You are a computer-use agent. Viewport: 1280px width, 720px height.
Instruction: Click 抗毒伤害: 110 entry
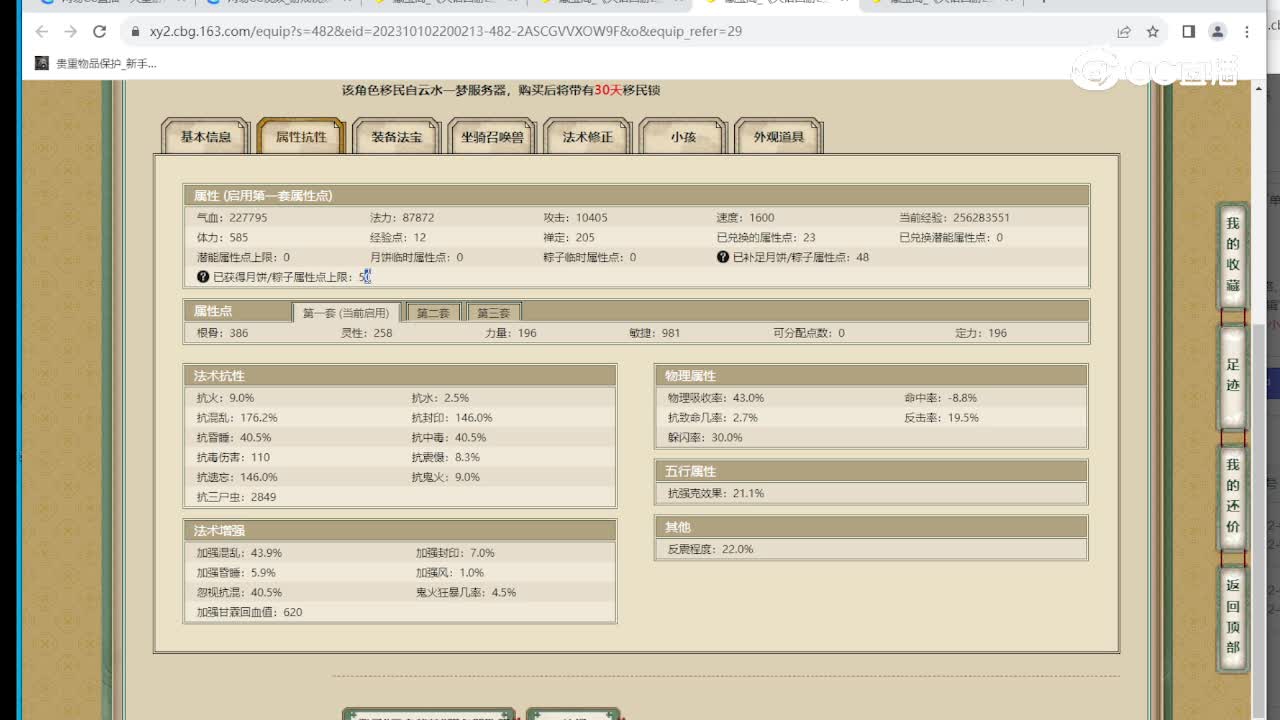(233, 457)
